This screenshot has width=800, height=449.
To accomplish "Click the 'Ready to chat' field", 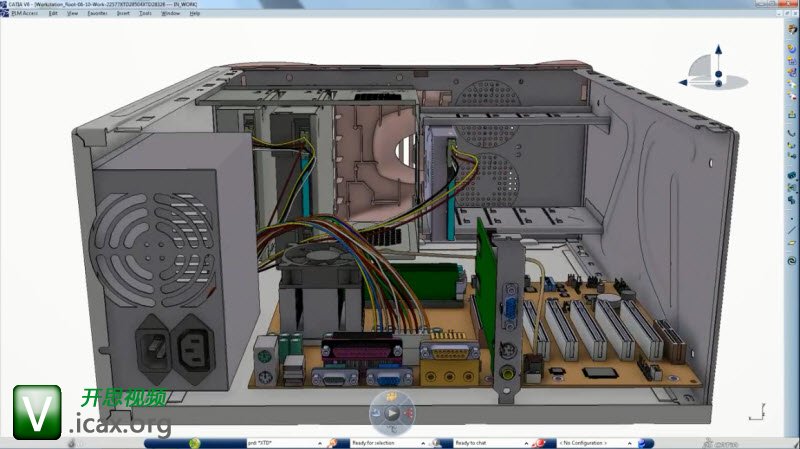I will point(492,443).
